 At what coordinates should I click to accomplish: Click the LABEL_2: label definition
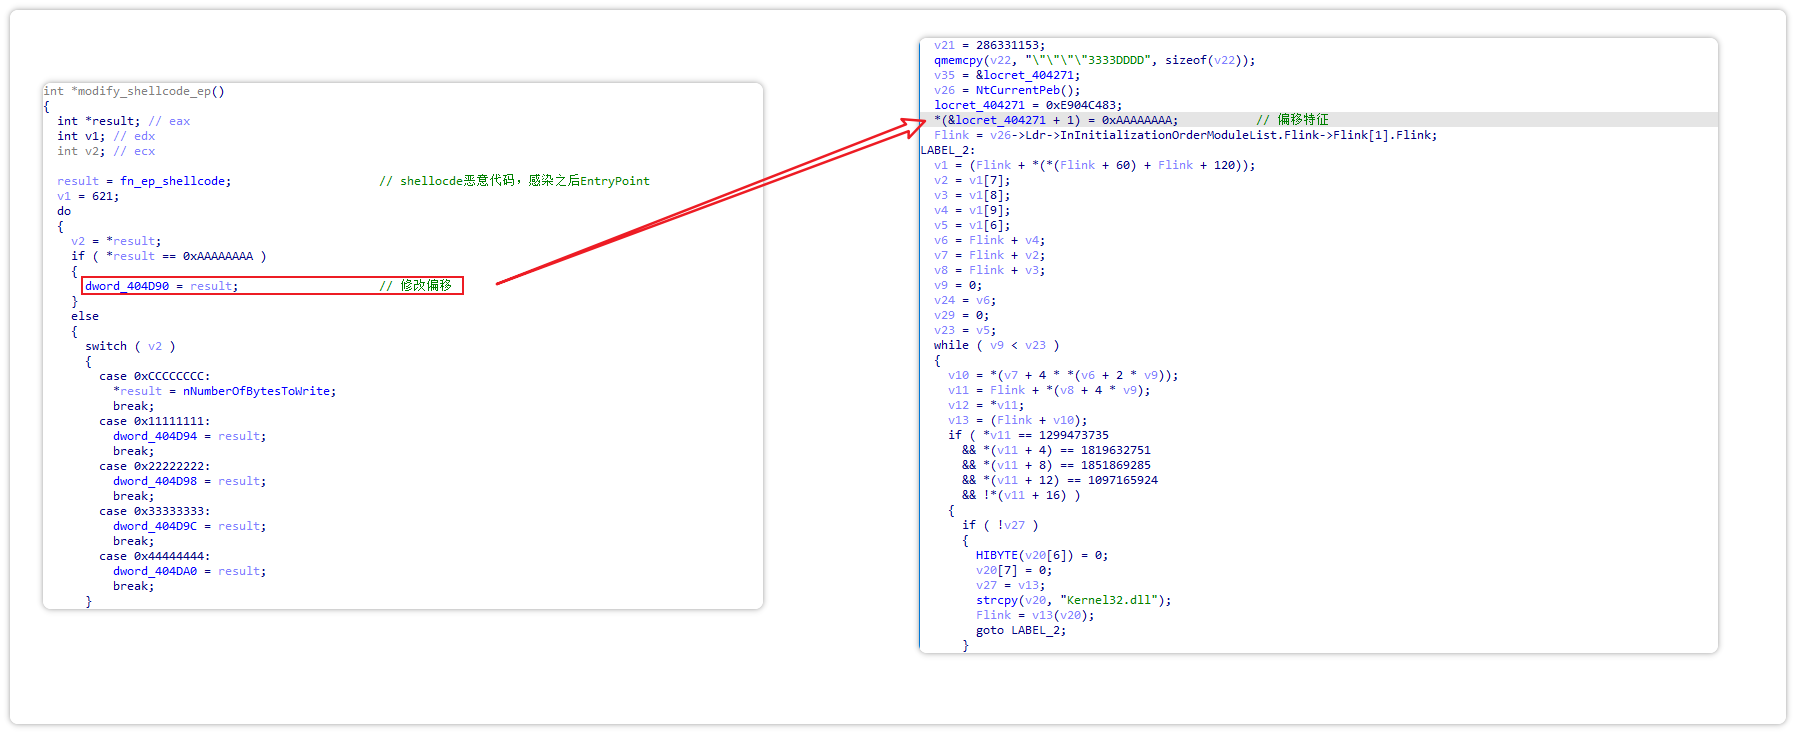[x=947, y=150]
